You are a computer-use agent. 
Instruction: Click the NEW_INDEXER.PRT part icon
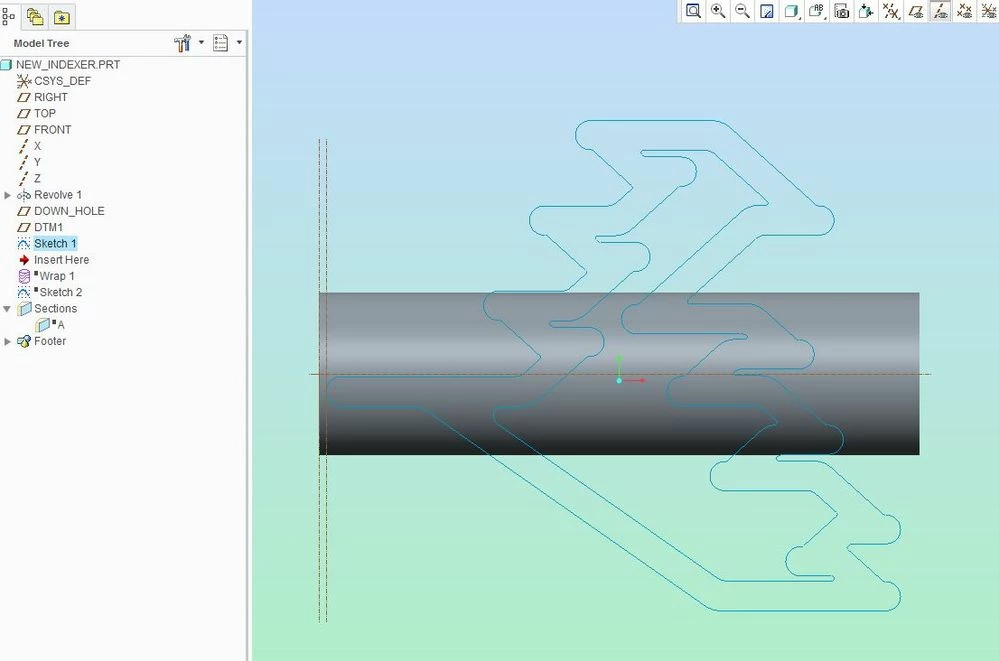click(x=6, y=64)
